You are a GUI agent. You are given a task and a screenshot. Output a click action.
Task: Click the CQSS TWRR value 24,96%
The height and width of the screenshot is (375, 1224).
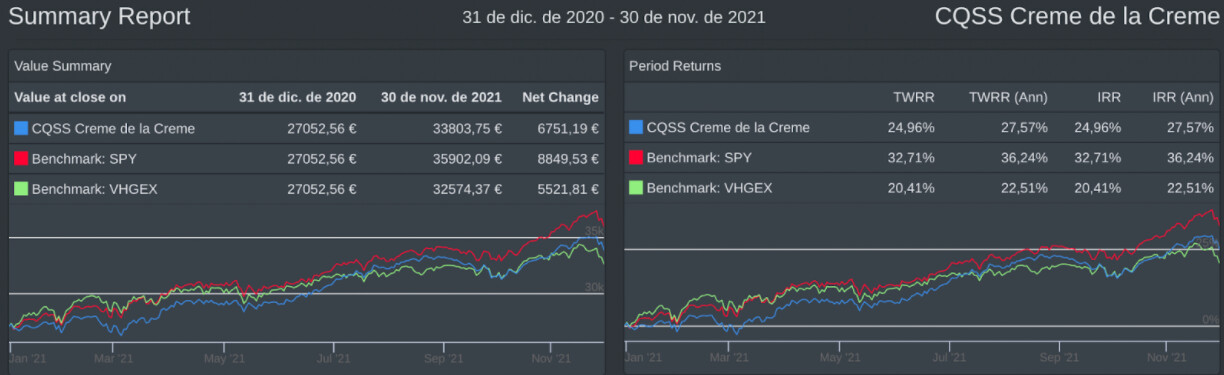tap(911, 127)
